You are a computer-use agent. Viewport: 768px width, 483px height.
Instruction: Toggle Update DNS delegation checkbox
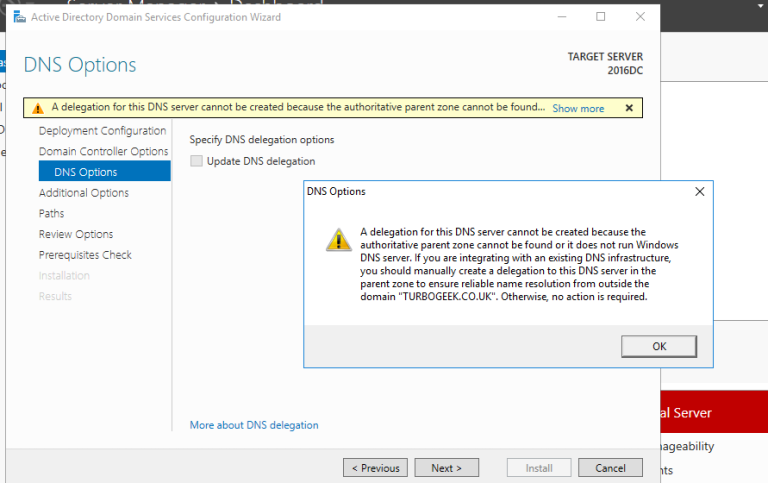coord(196,161)
